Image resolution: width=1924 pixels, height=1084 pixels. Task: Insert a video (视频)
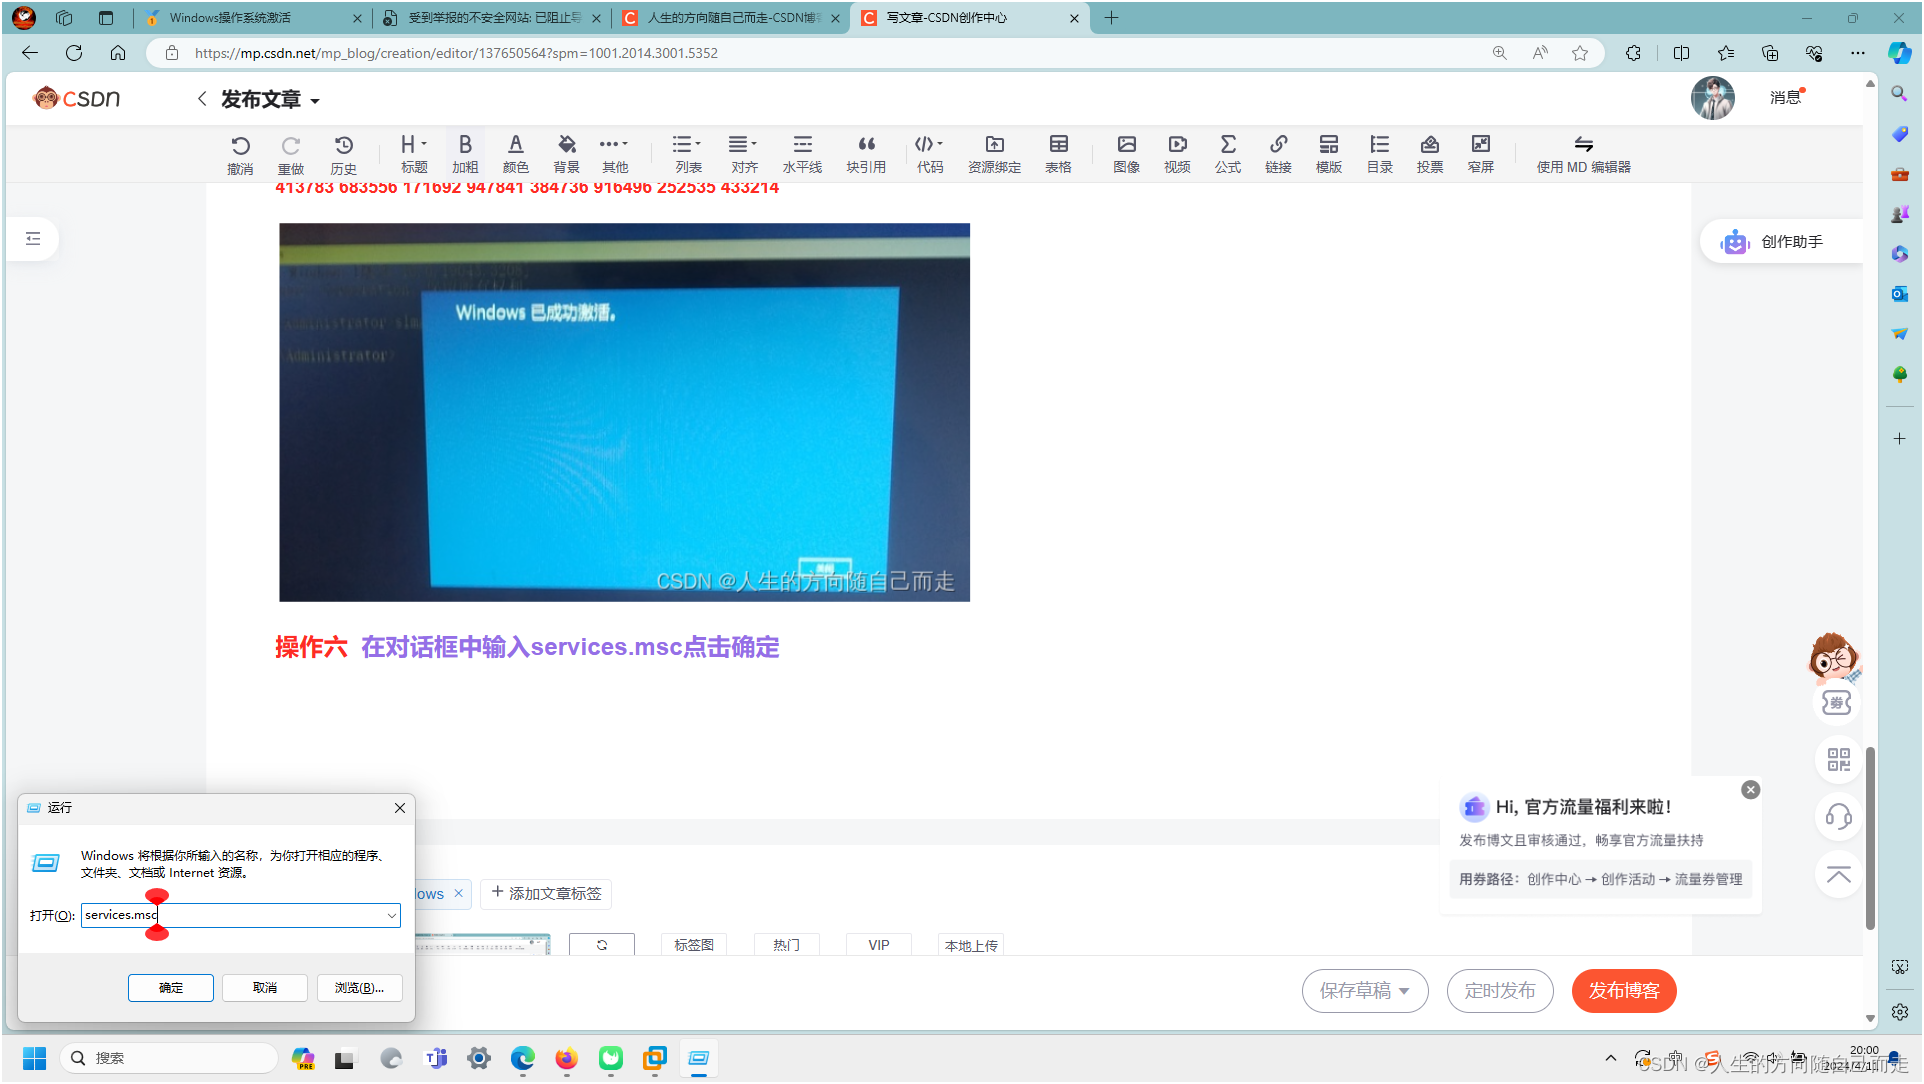click(1177, 154)
